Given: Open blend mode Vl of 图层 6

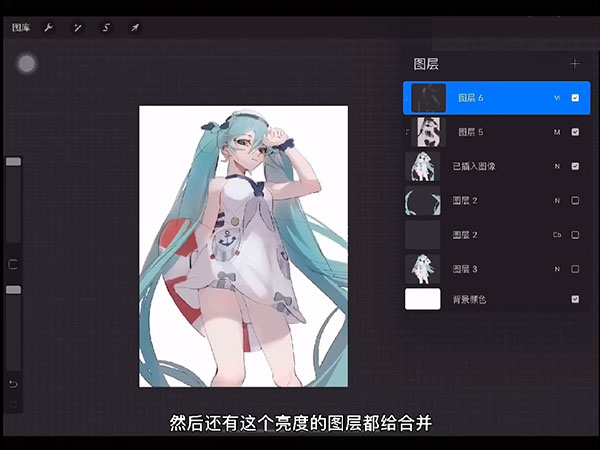Looking at the screenshot, I should point(557,98).
